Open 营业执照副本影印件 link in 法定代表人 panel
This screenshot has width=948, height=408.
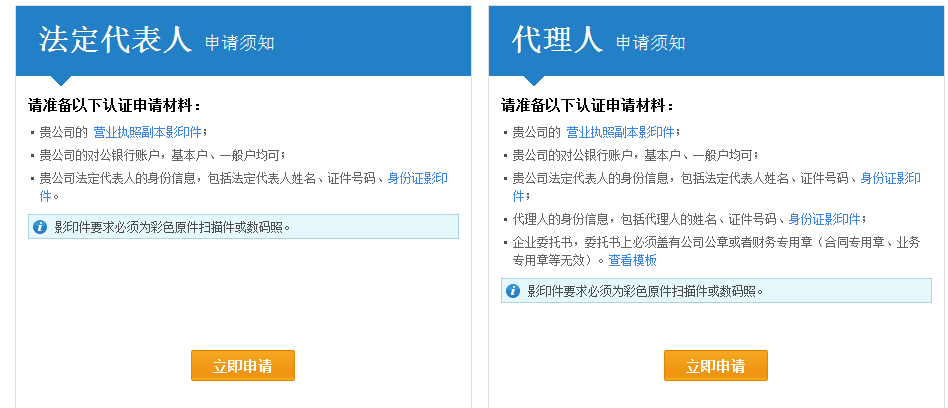click(147, 132)
